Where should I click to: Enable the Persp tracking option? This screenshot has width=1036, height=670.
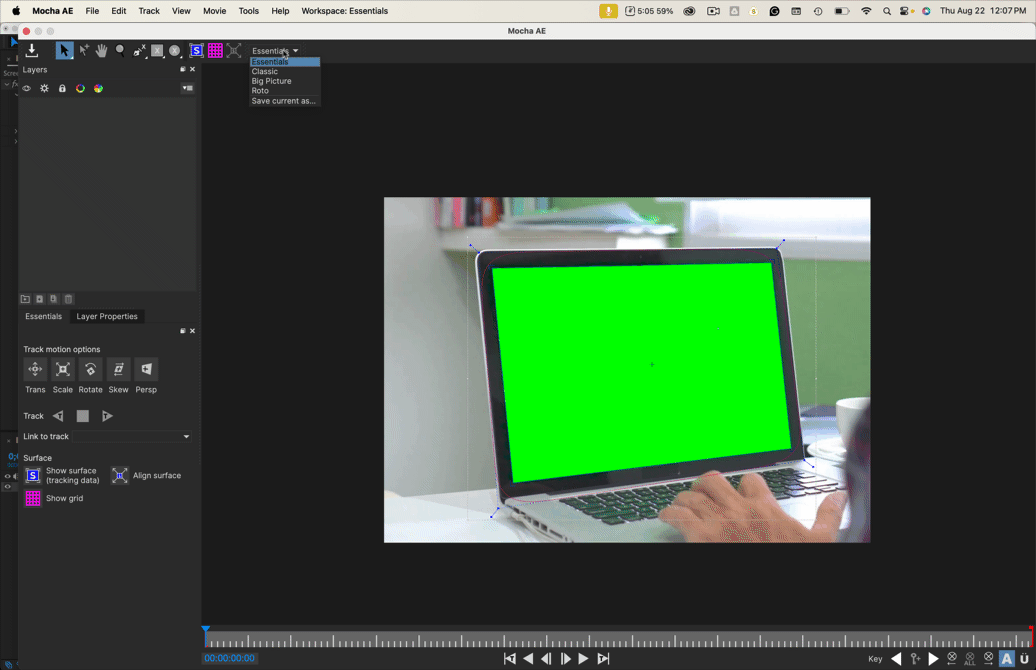coord(146,369)
